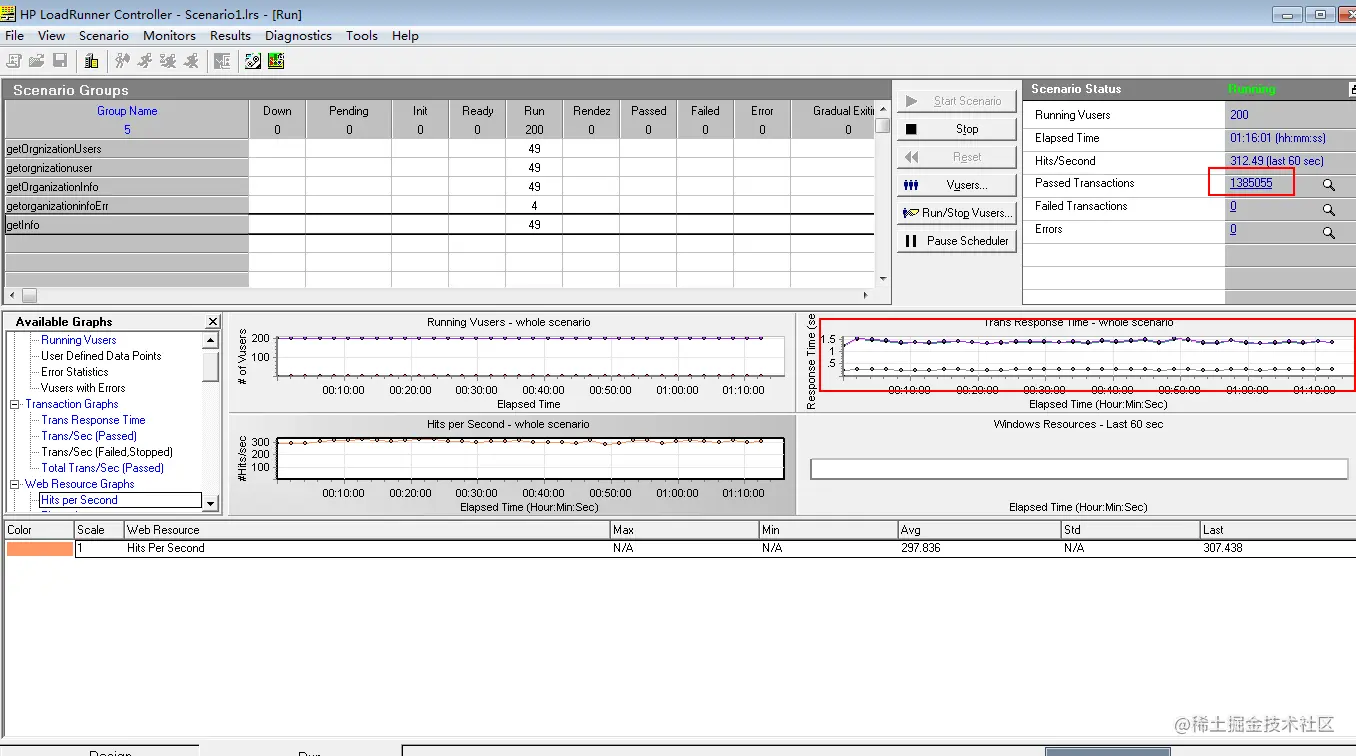This screenshot has height=756, width=1356.
Task: Click the Errors count link
Action: tap(1233, 229)
